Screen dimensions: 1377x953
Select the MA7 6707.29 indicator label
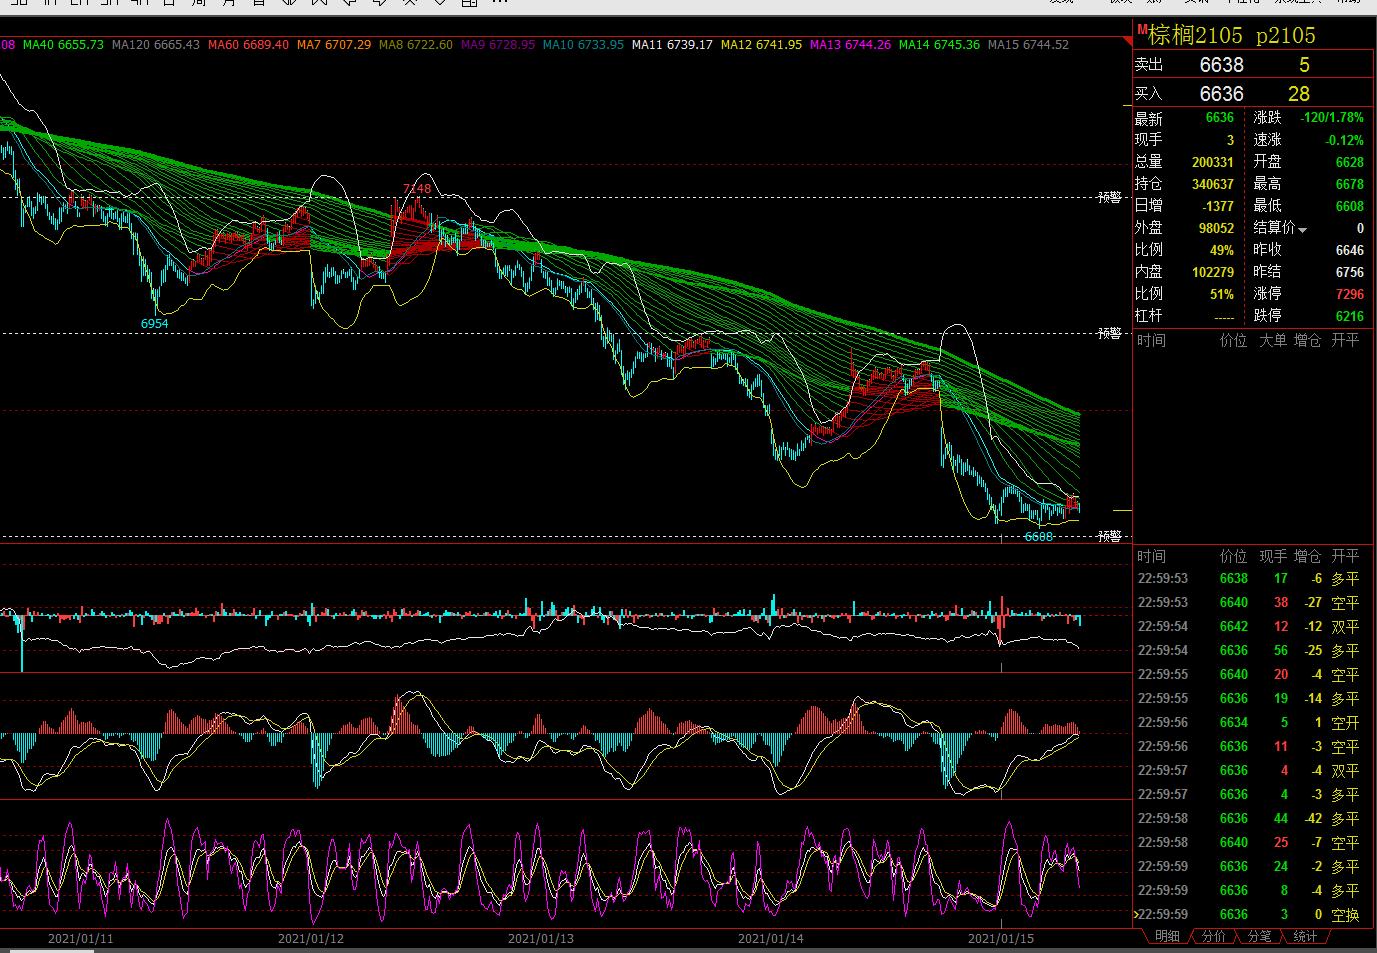tap(333, 45)
